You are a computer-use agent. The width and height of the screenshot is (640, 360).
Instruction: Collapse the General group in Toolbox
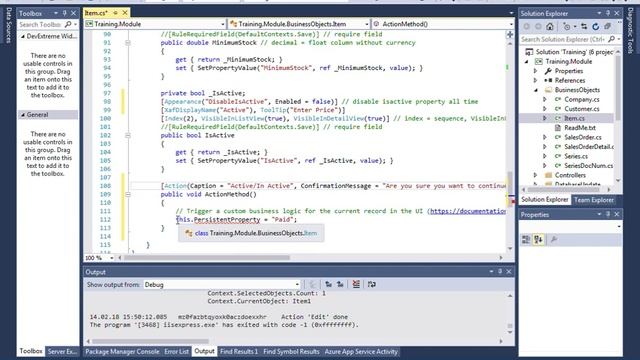23,115
